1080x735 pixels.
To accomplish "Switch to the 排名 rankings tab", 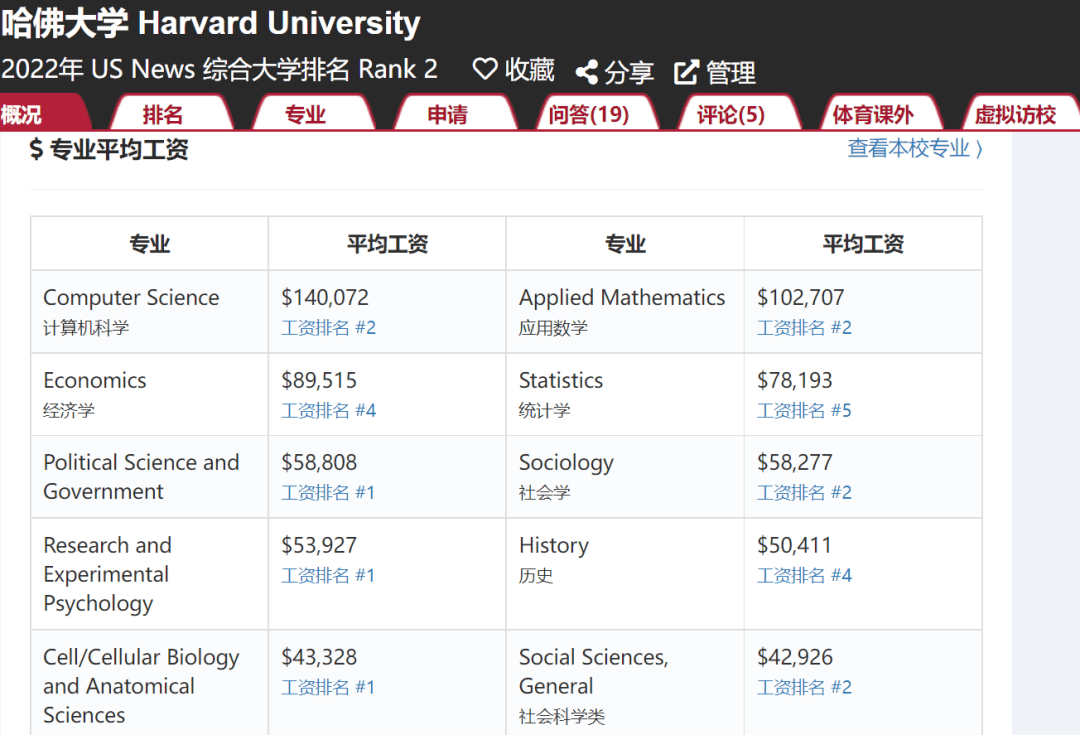I will 163,114.
